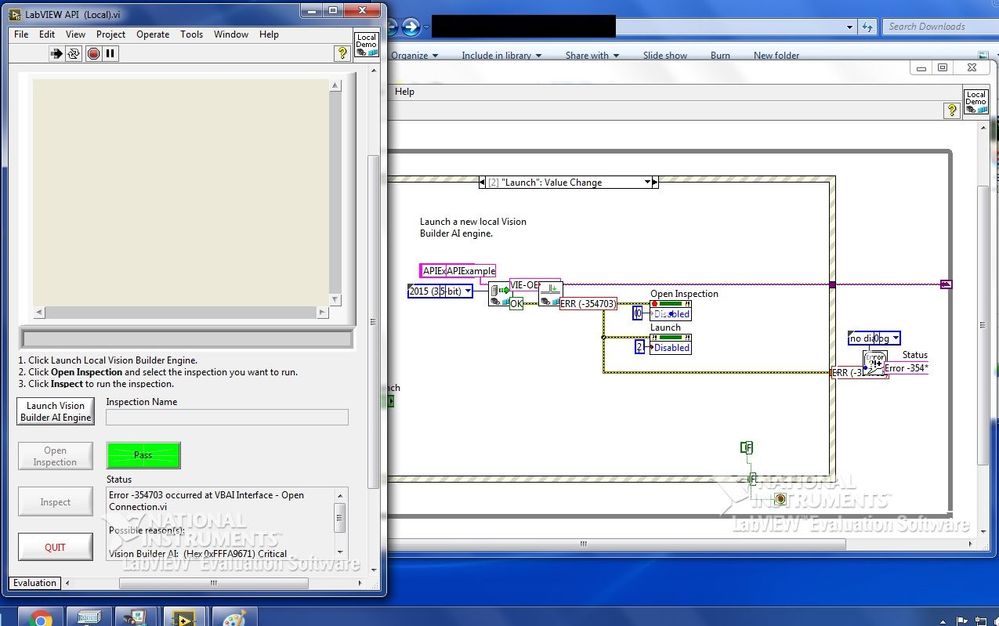Click the Open Connection VI node on diagram

click(549, 294)
